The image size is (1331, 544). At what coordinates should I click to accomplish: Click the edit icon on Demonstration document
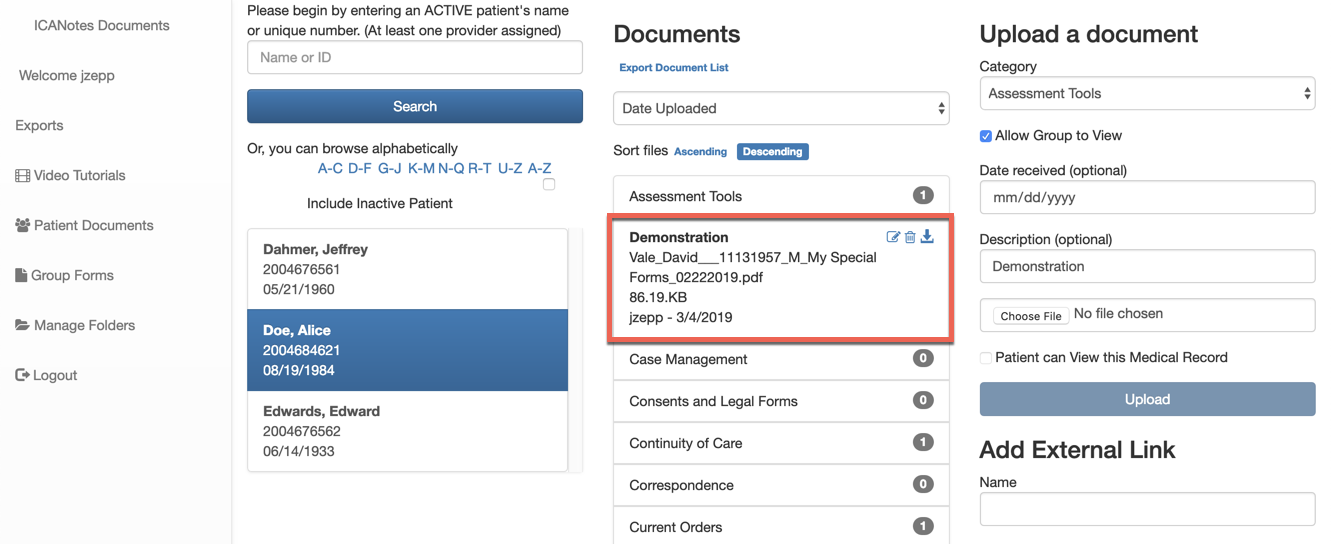pos(893,237)
